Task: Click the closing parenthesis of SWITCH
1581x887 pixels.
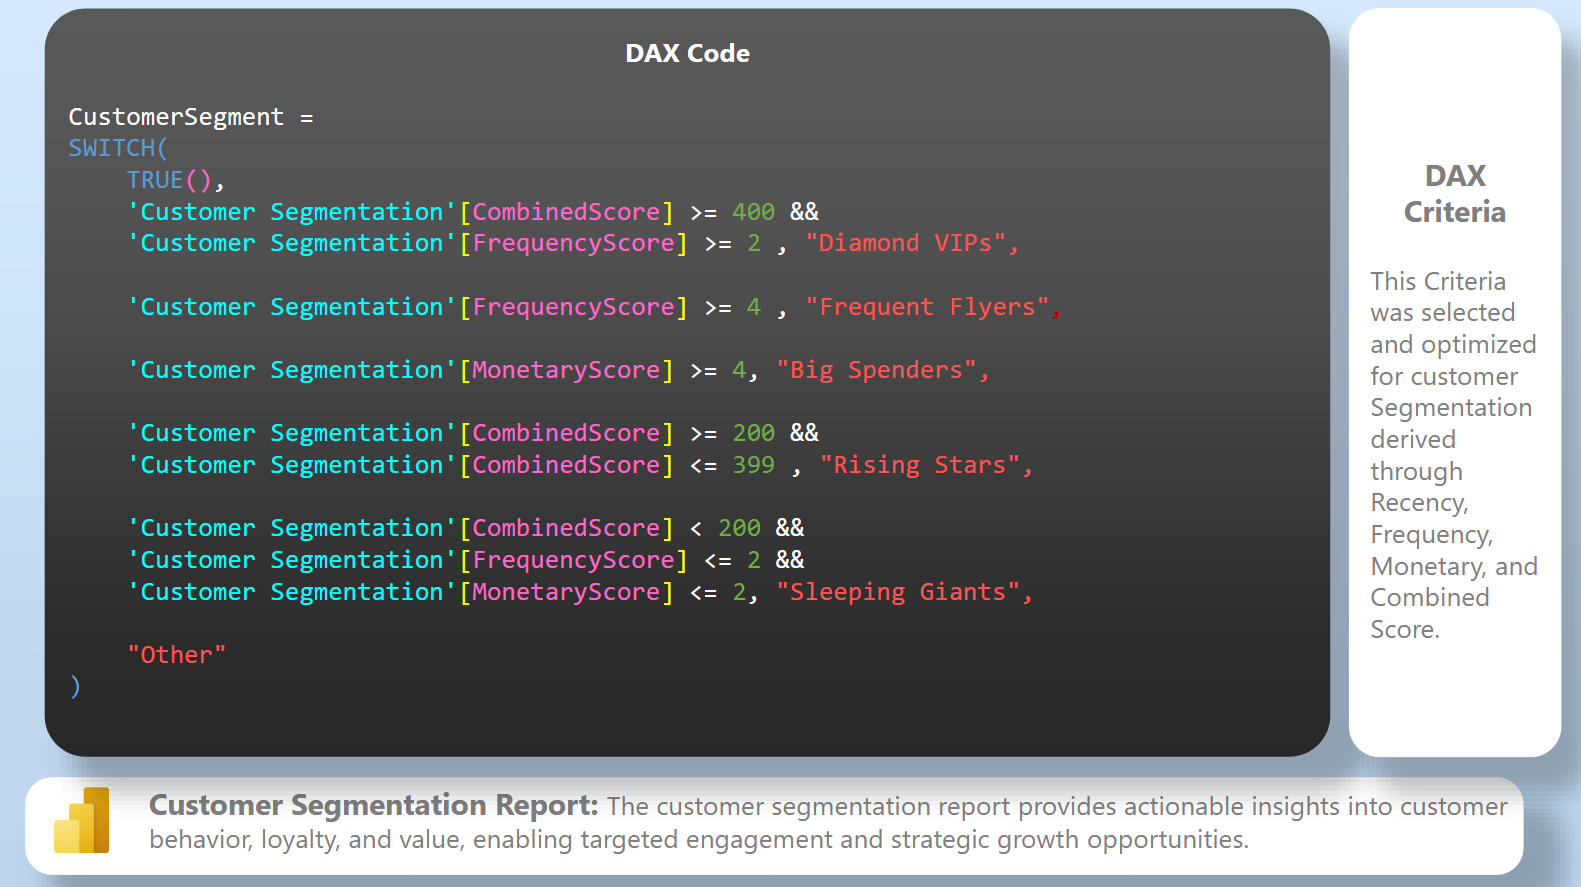Action: pyautogui.click(x=75, y=686)
